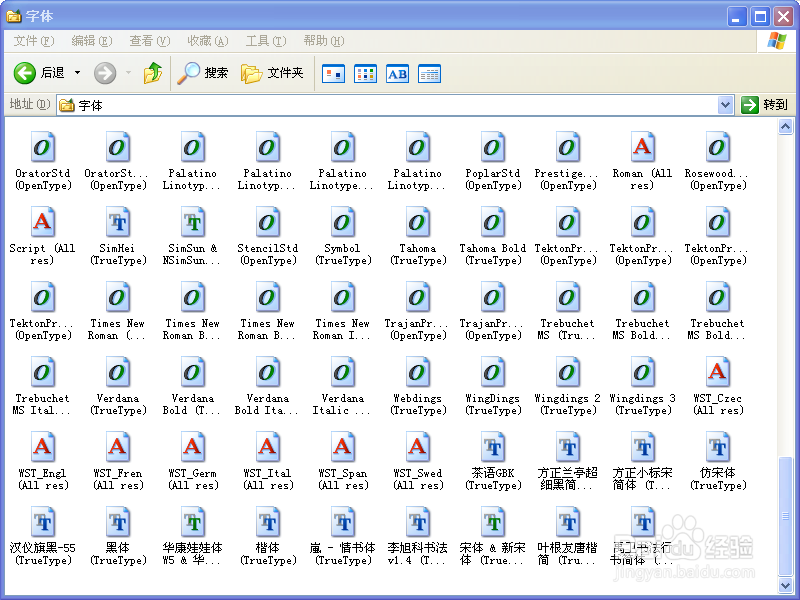800x600 pixels.
Task: Select the 叶根友唐楷简 font icon
Action: click(567, 523)
